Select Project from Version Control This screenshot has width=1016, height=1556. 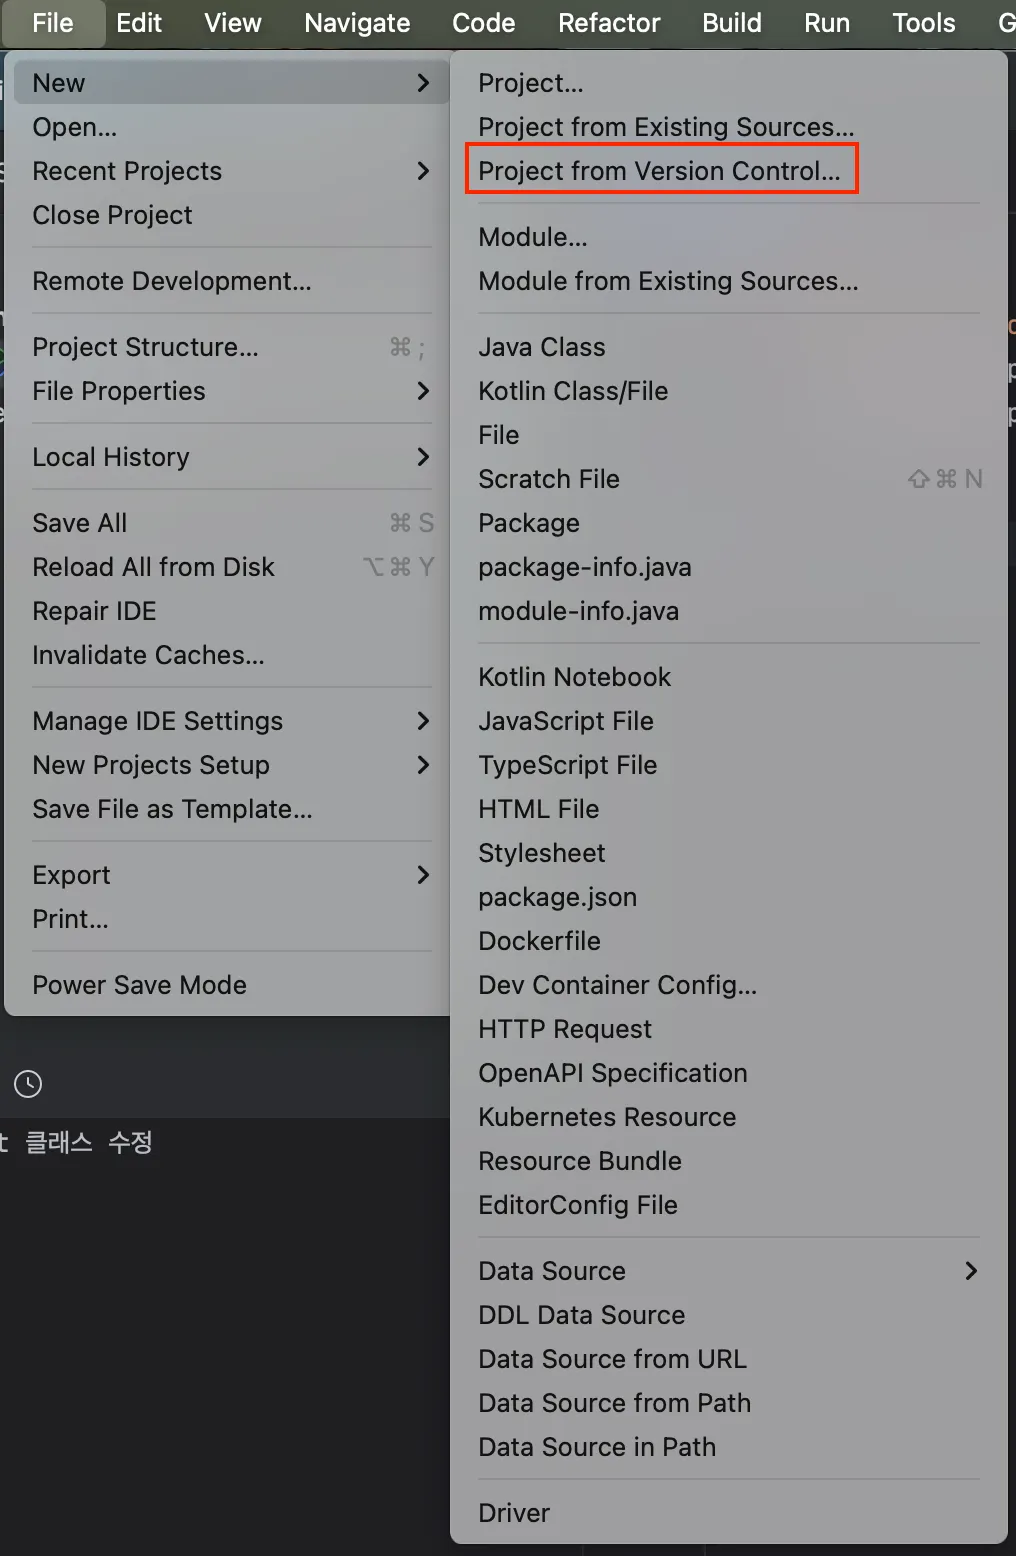pyautogui.click(x=659, y=171)
